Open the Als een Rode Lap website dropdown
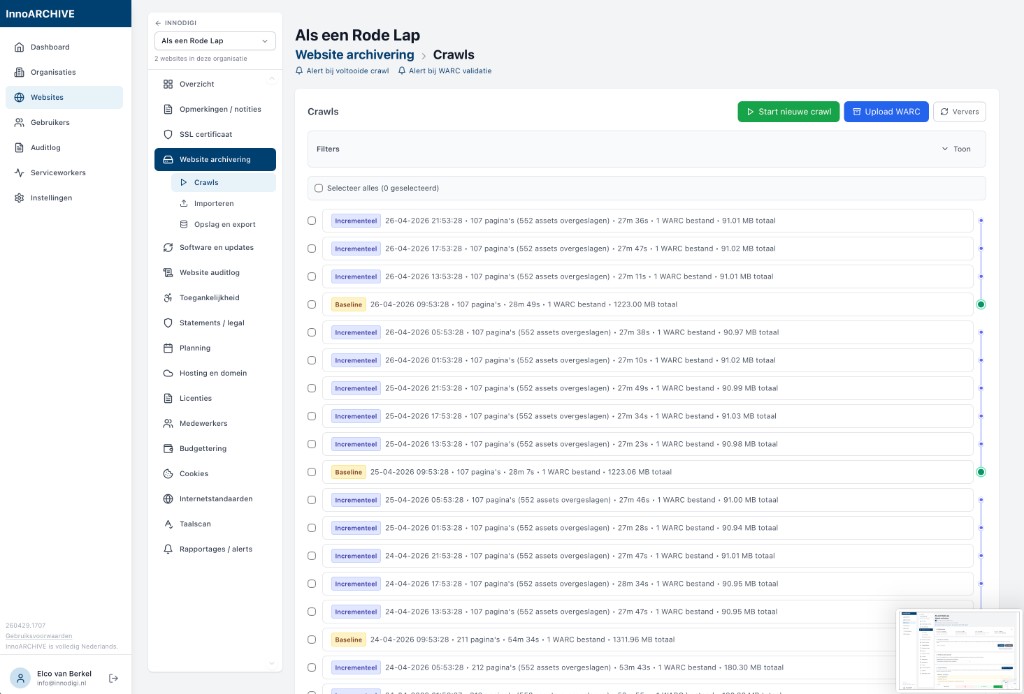 (215, 41)
